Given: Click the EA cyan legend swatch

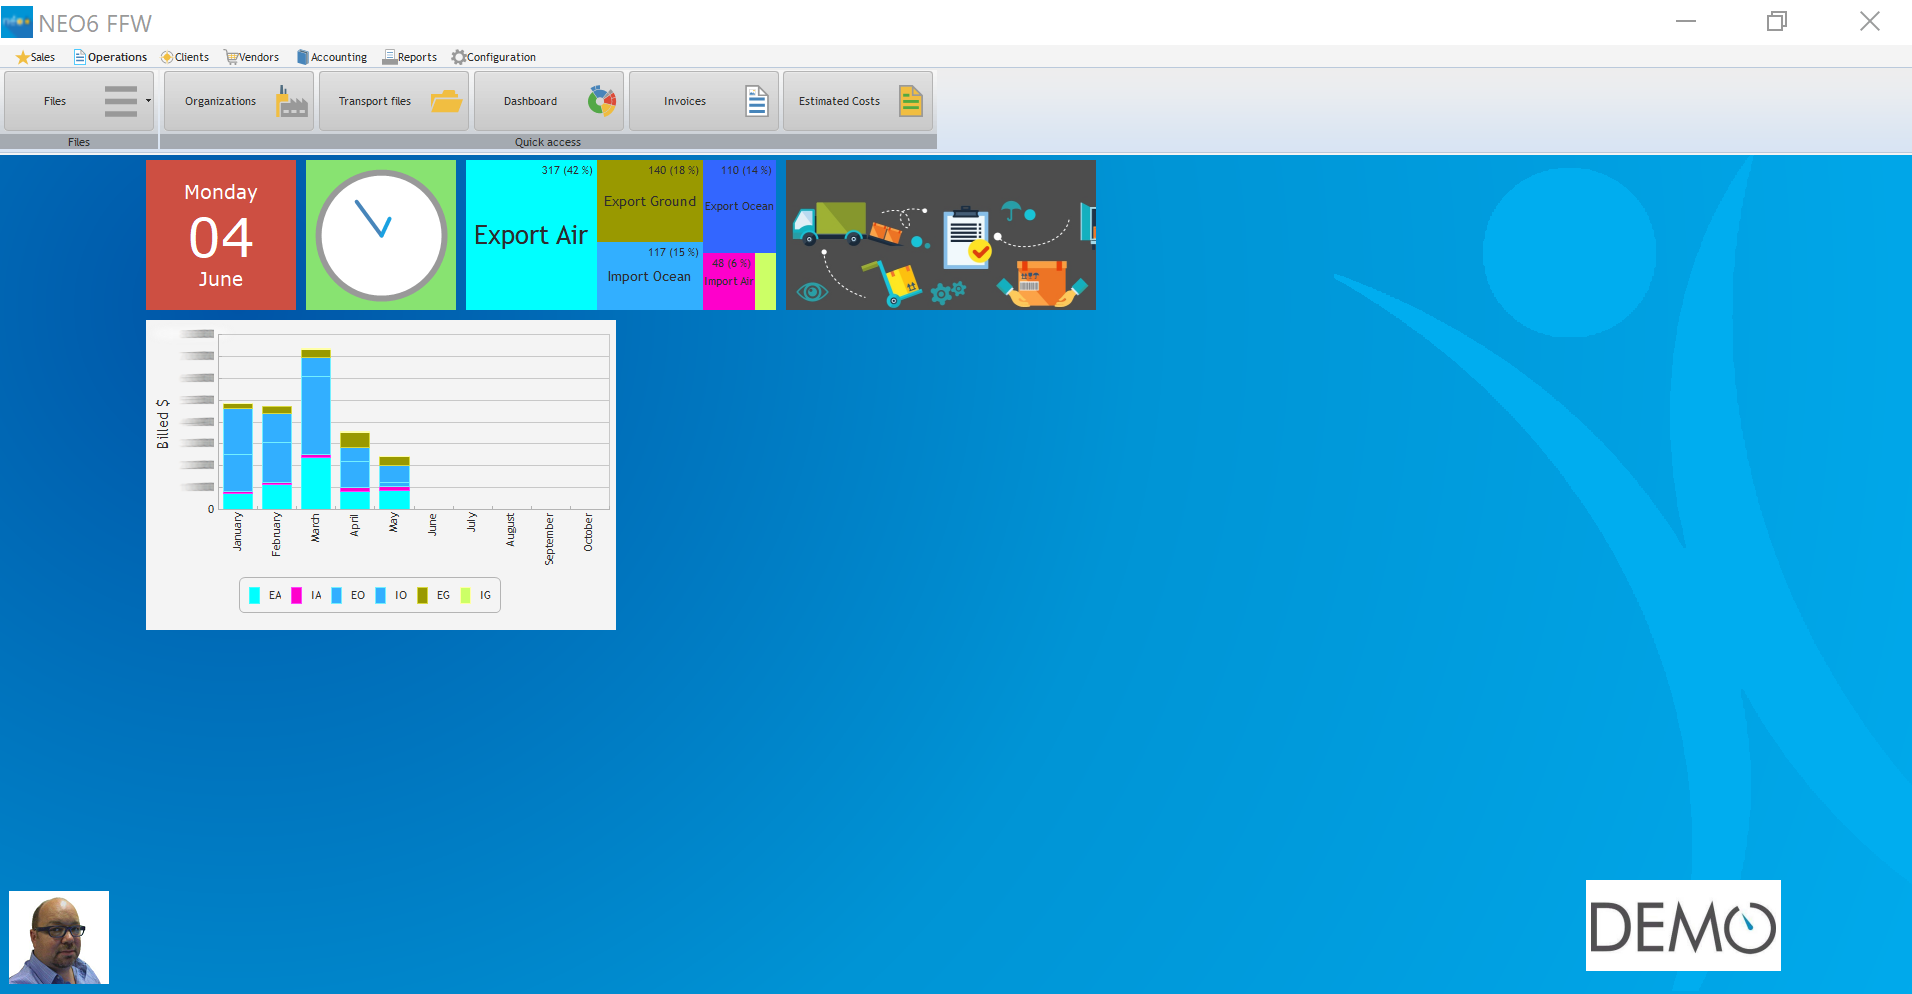Looking at the screenshot, I should click(255, 595).
